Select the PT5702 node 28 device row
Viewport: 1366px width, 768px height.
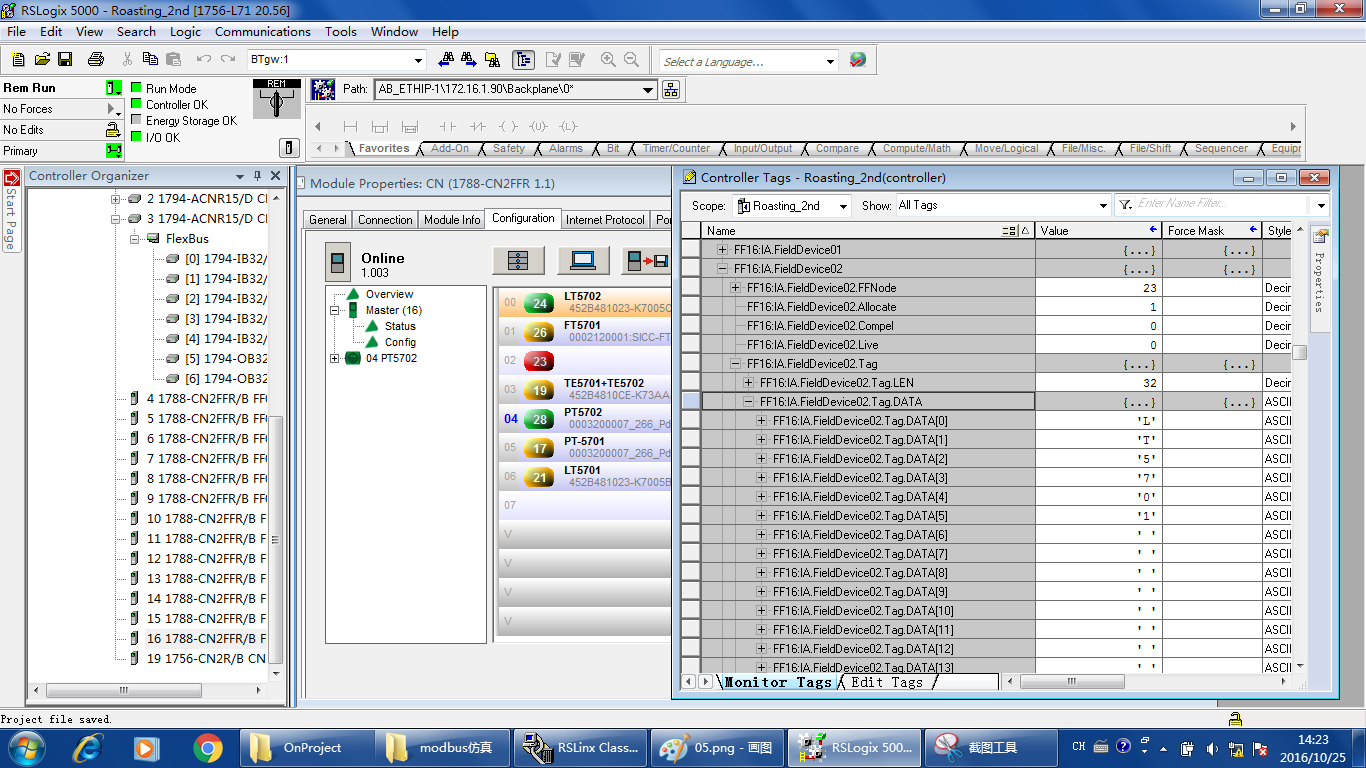(x=585, y=418)
